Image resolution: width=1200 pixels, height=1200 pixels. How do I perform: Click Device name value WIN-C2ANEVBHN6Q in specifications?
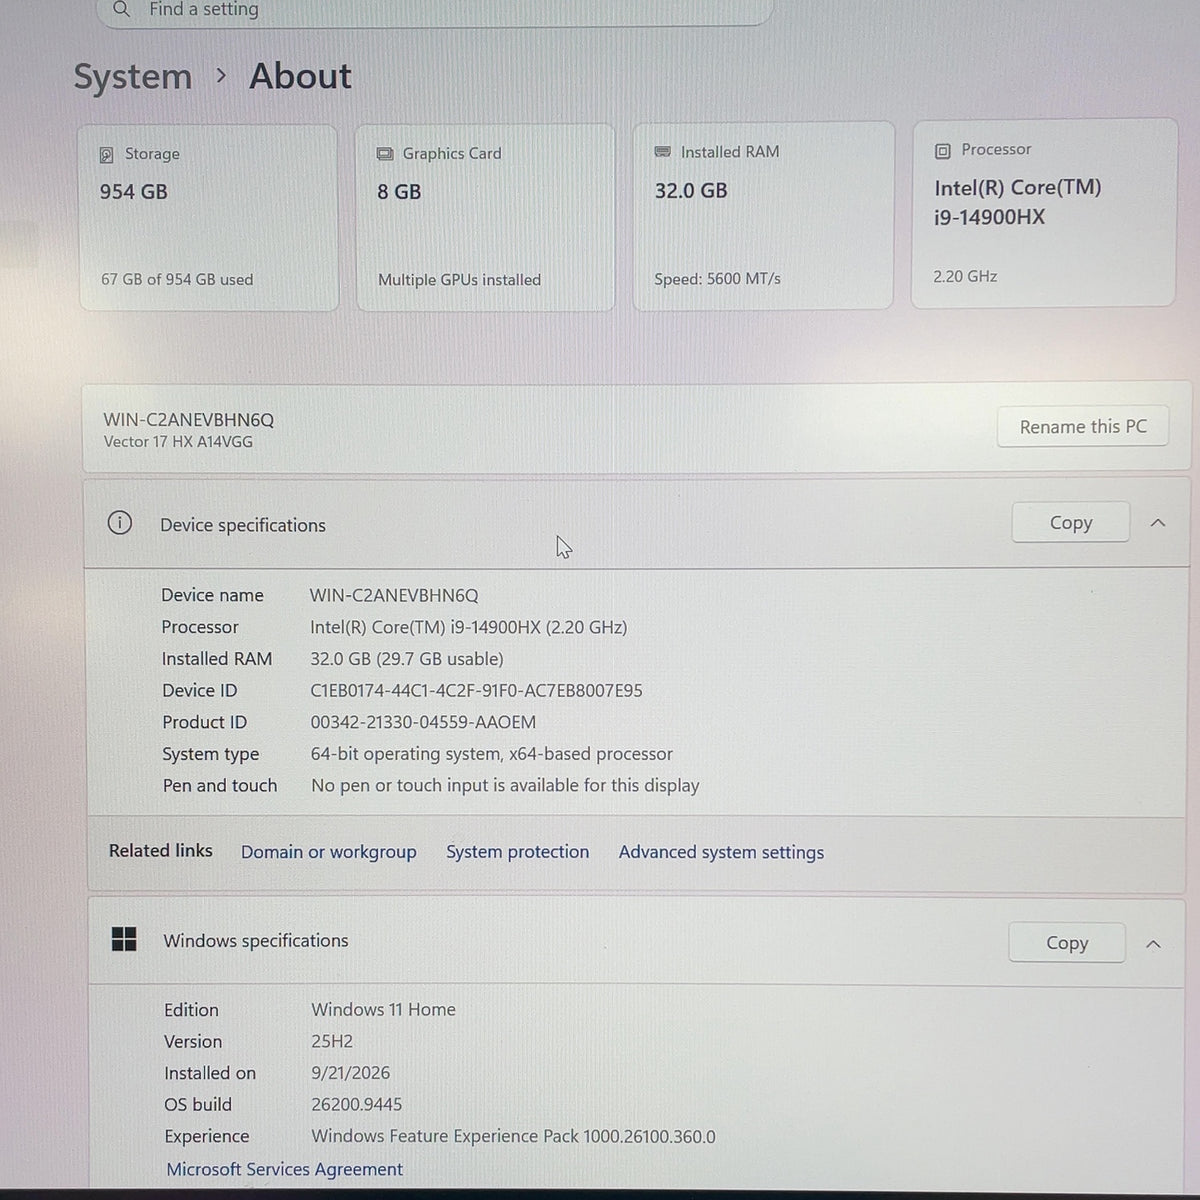[394, 595]
